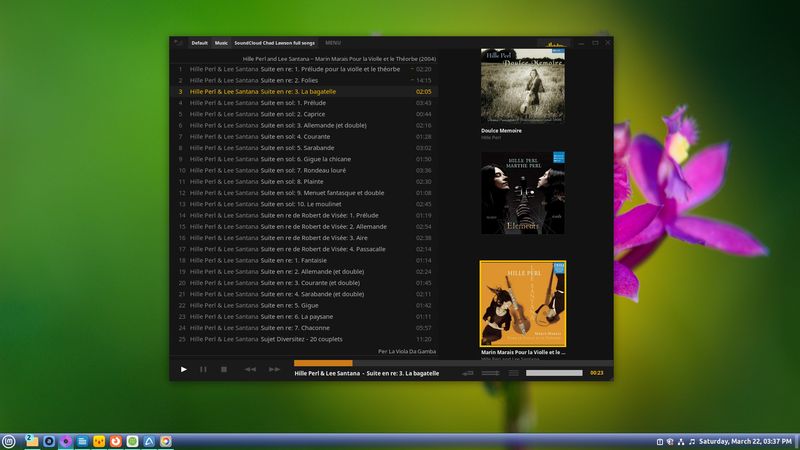The image size is (800, 450).
Task: Select track 14 Robert de Visée: Prélude
Action: (305, 215)
